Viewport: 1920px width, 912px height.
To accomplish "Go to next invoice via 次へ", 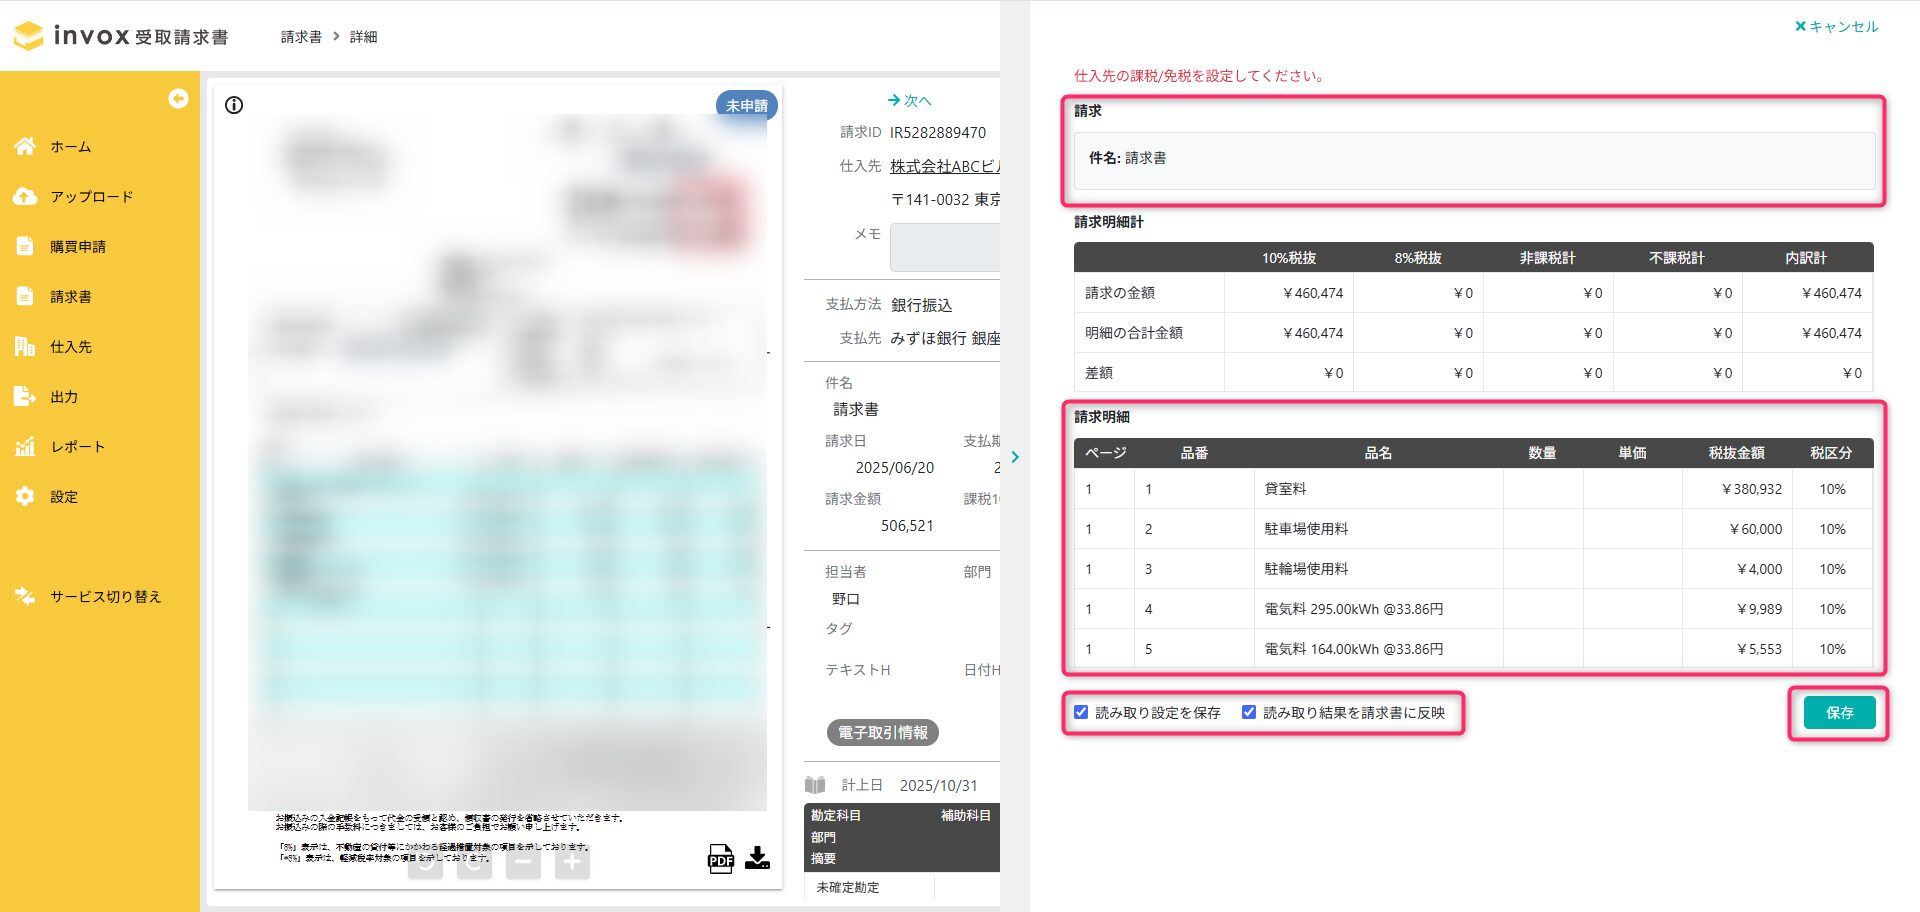I will tap(909, 100).
